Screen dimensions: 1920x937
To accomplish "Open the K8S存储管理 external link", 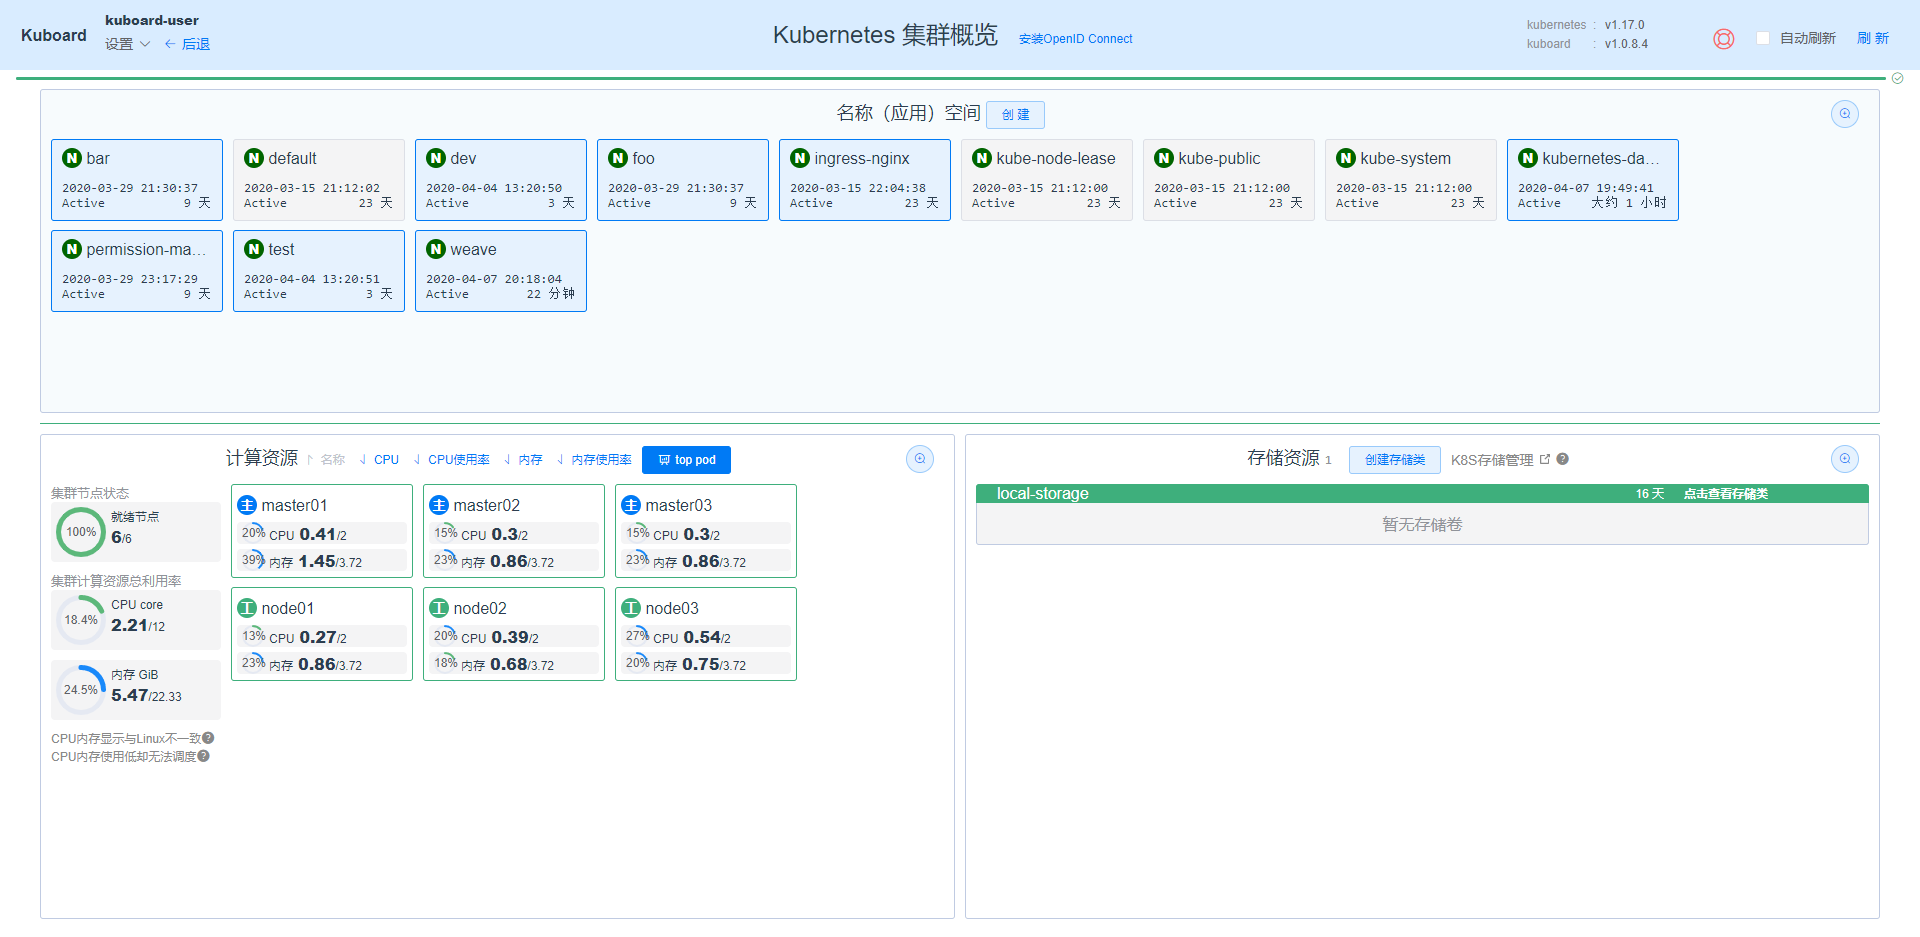I will (x=1500, y=460).
